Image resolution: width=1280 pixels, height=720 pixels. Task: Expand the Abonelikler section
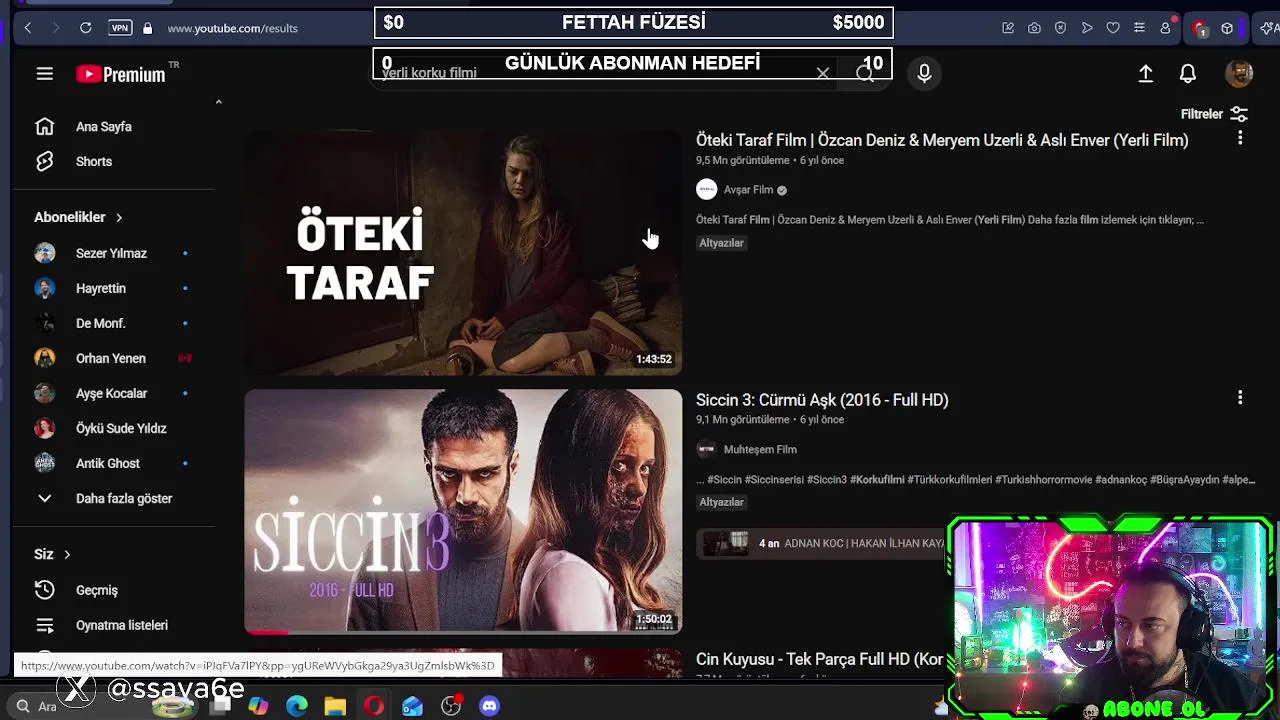pyautogui.click(x=79, y=217)
